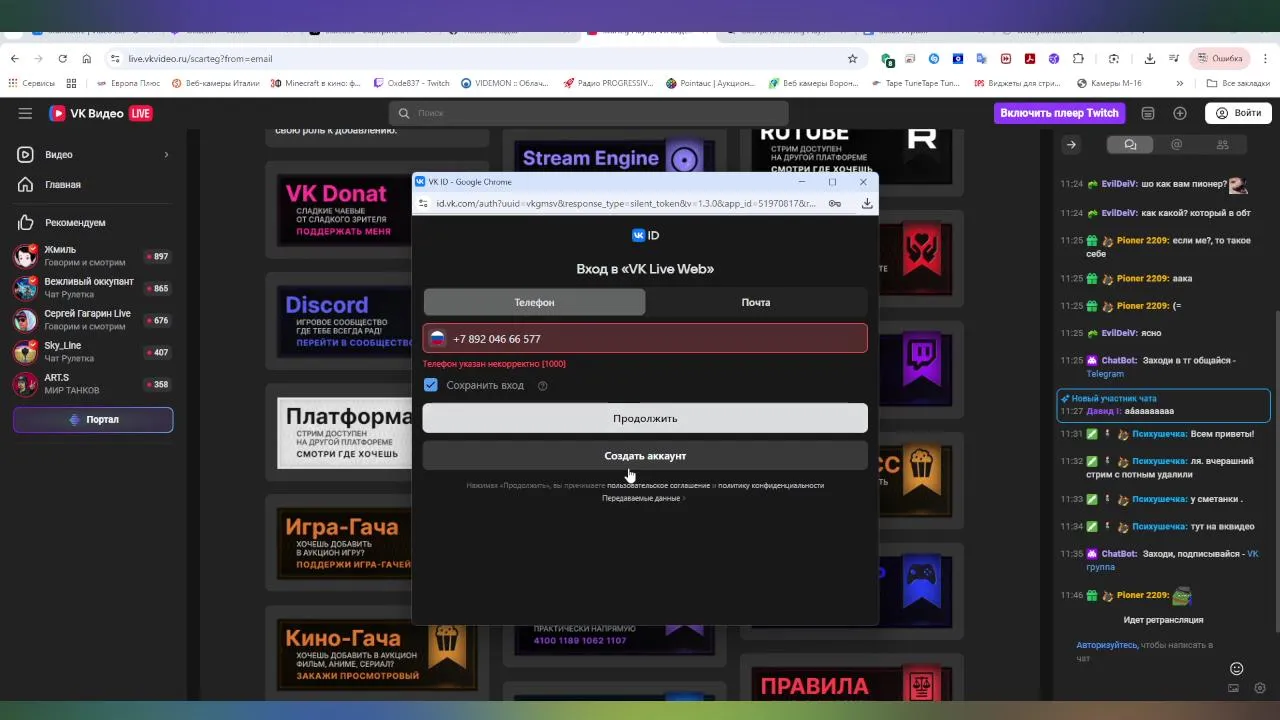The height and width of the screenshot is (720, 1280).
Task: Open Все закладки bookmarks folder
Action: click(x=1238, y=83)
